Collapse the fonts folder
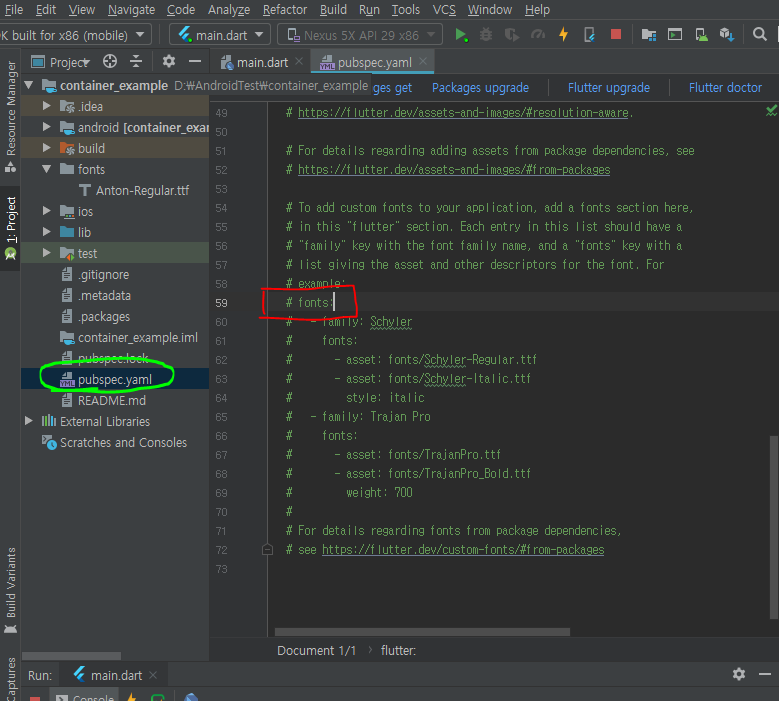 click(47, 169)
